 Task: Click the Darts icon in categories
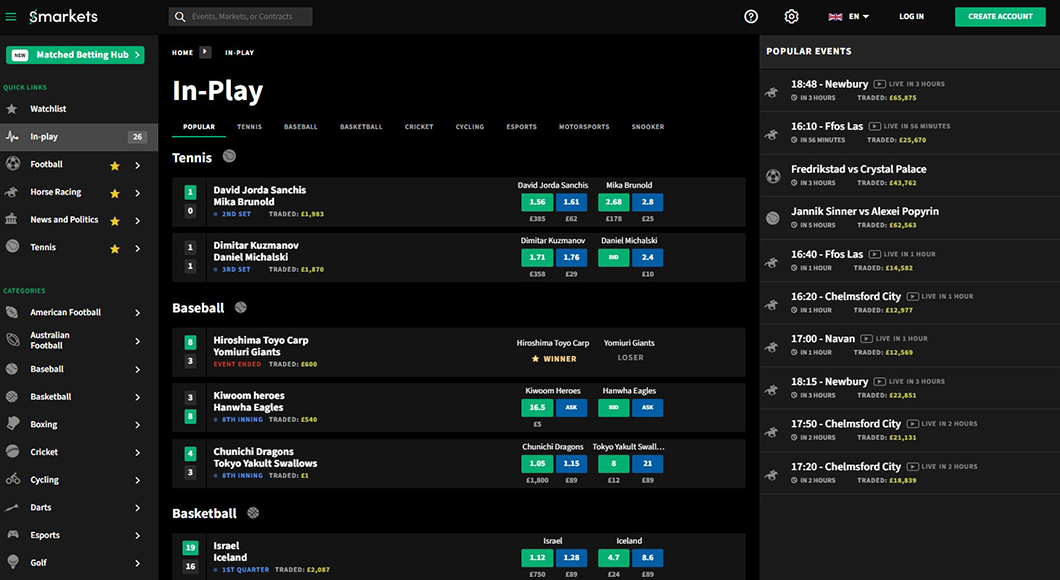(11, 507)
